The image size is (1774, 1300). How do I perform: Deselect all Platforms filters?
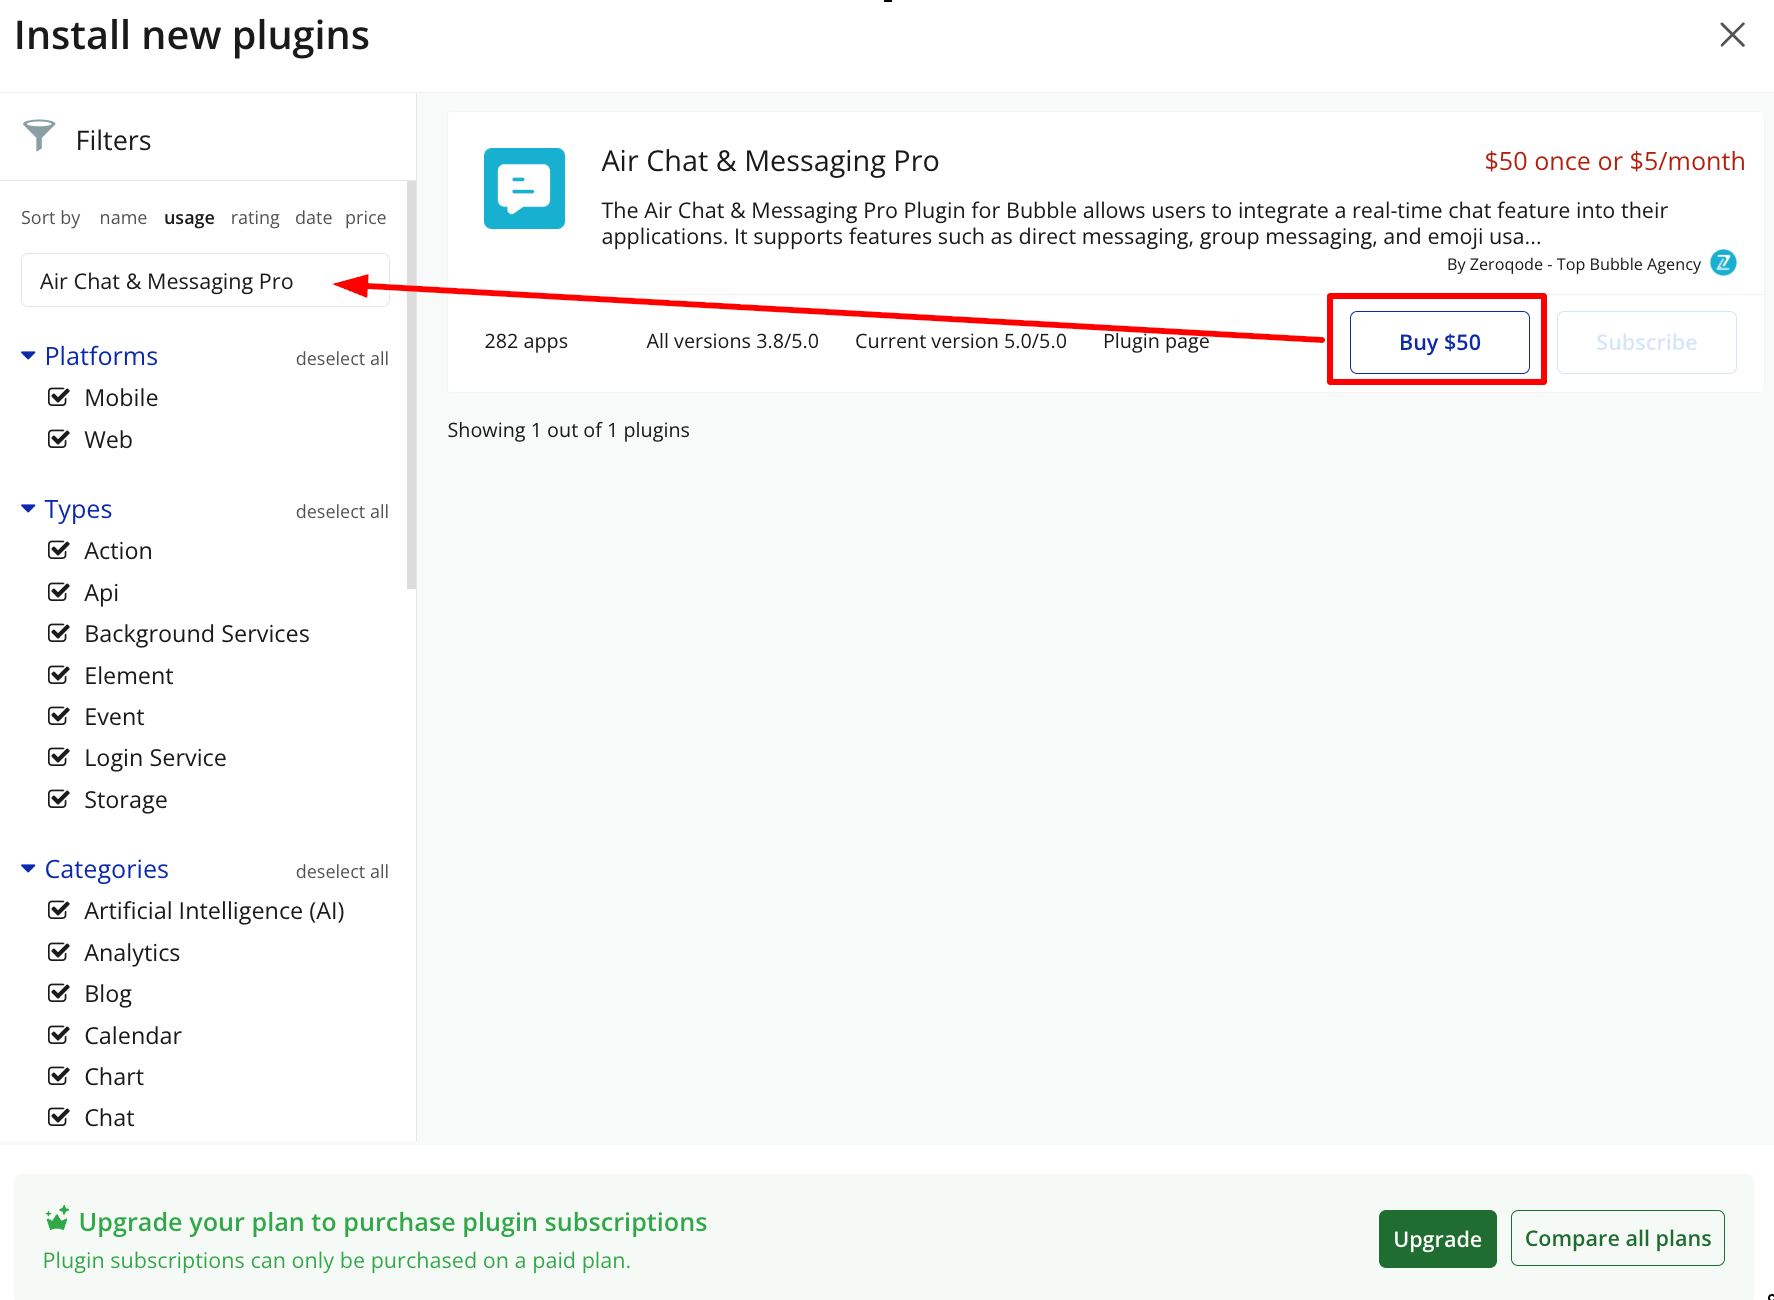point(342,358)
